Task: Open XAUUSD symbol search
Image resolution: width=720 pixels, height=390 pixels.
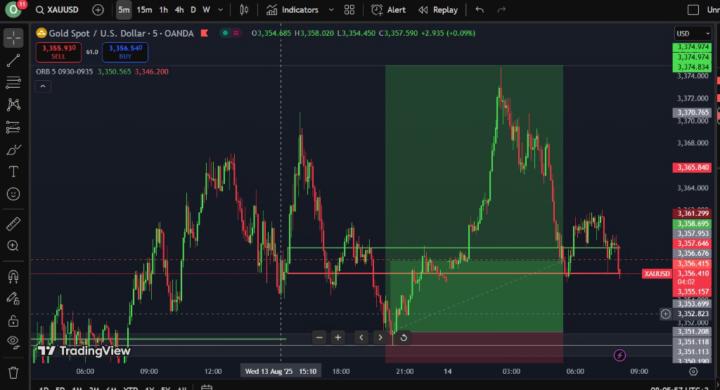Action: pyautogui.click(x=58, y=10)
